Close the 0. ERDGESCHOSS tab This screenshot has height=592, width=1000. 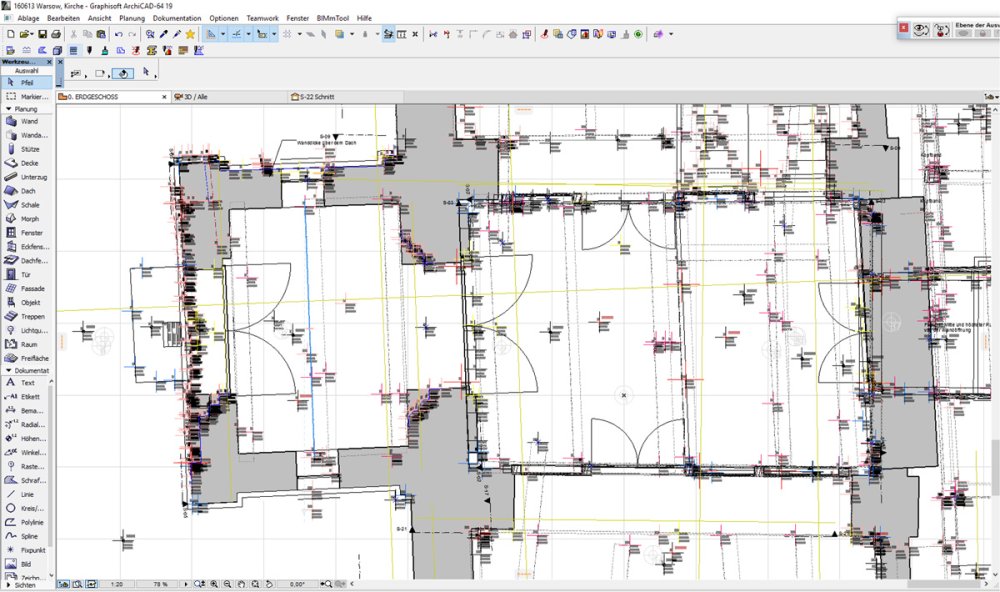165,97
